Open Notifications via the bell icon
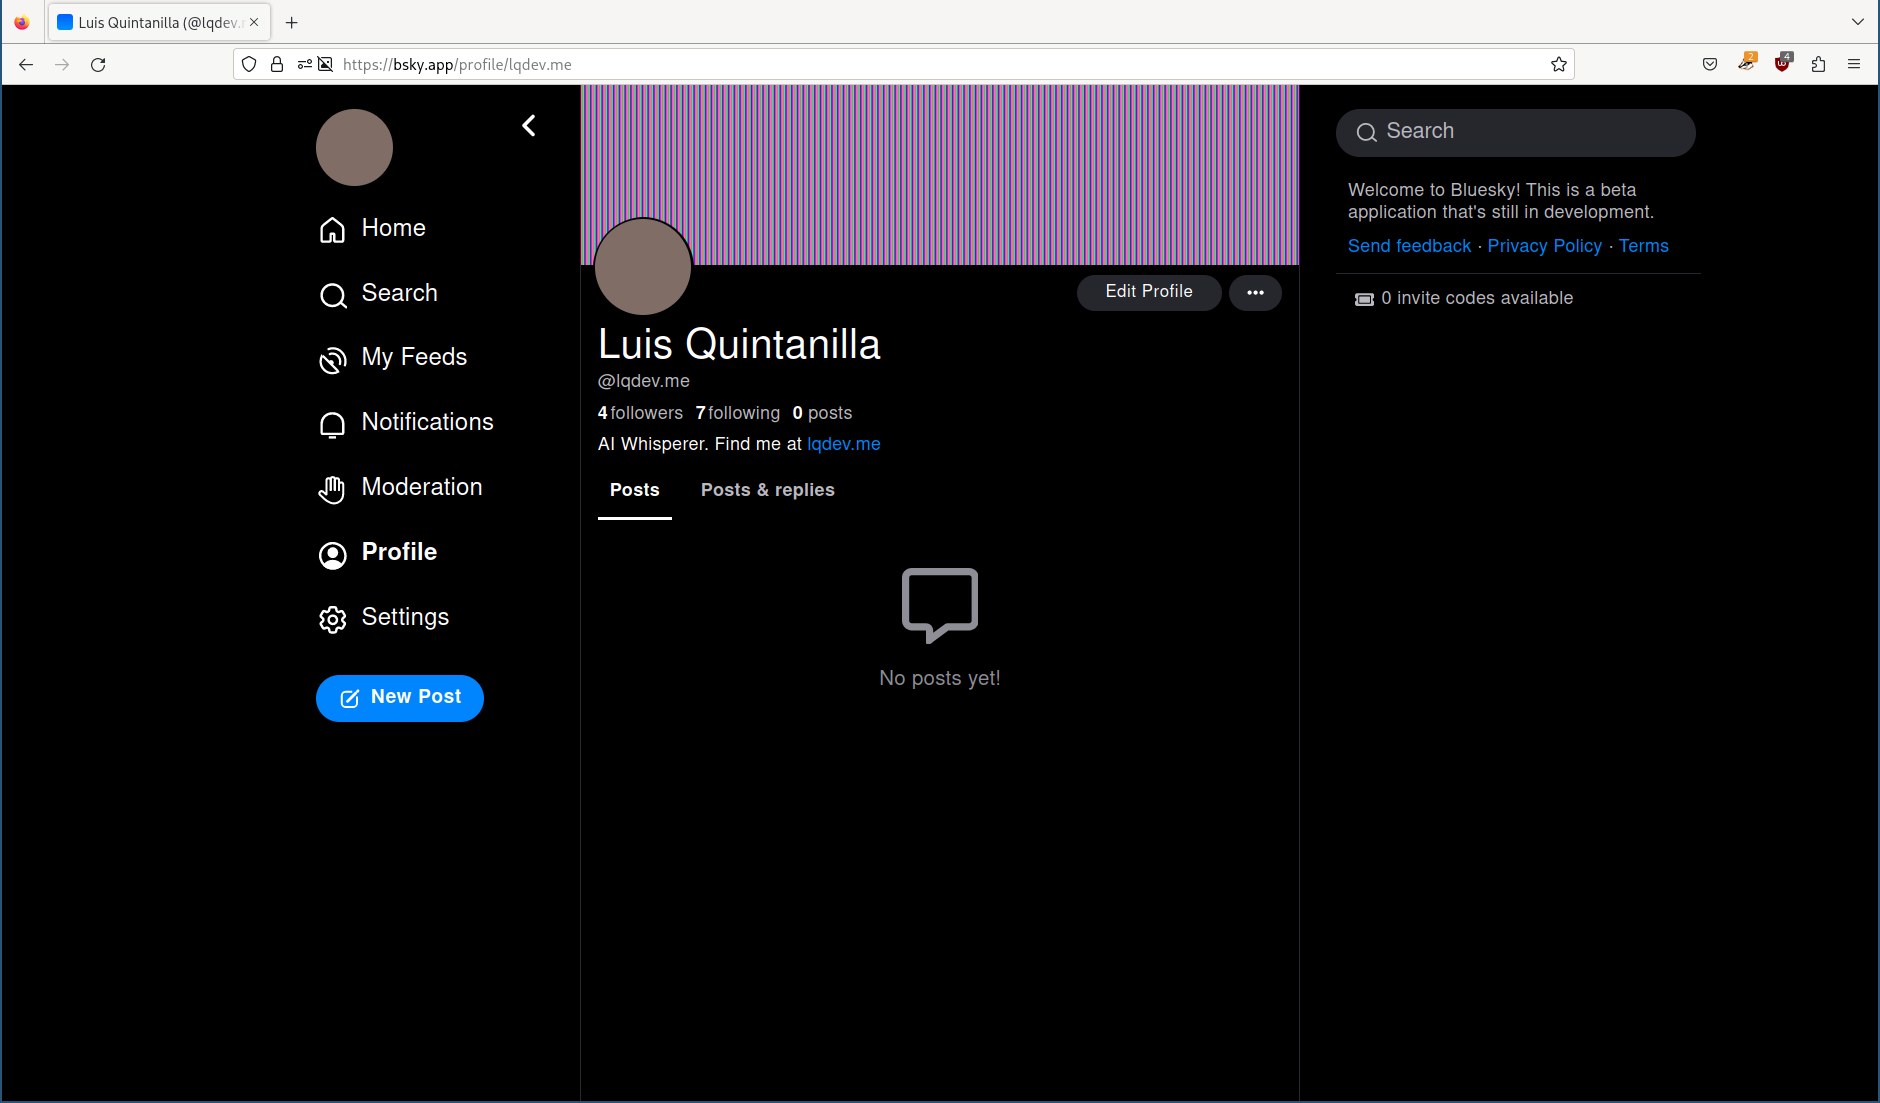Image resolution: width=1880 pixels, height=1103 pixels. tap(332, 424)
